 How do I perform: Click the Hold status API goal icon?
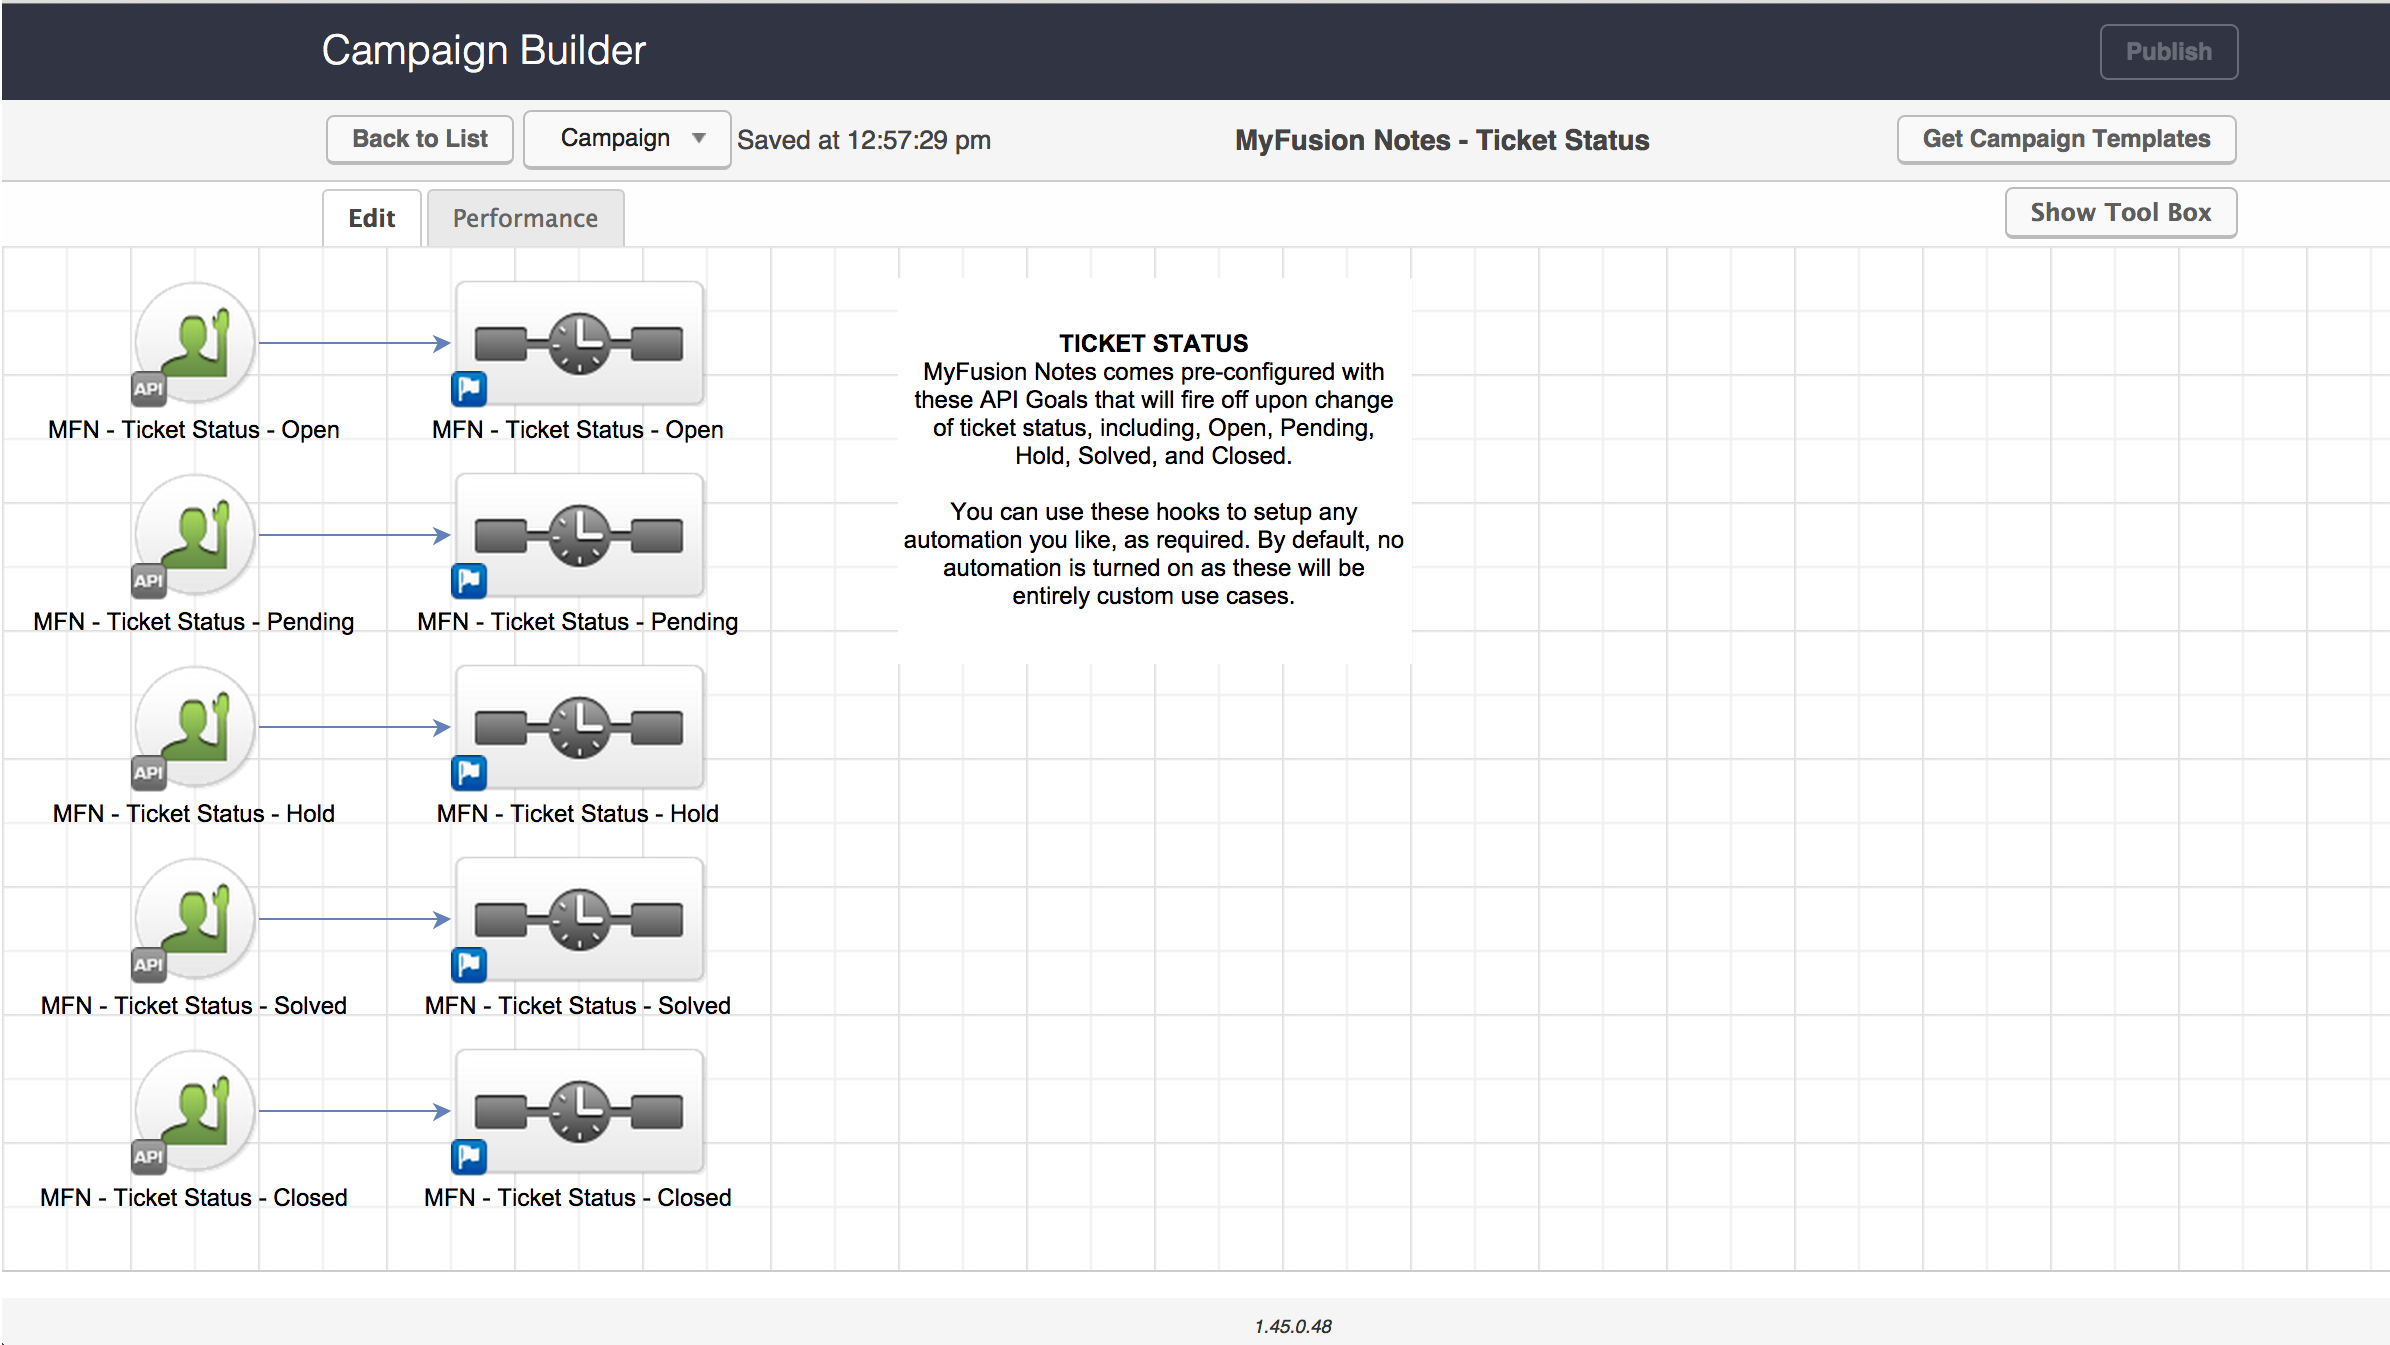click(x=195, y=727)
